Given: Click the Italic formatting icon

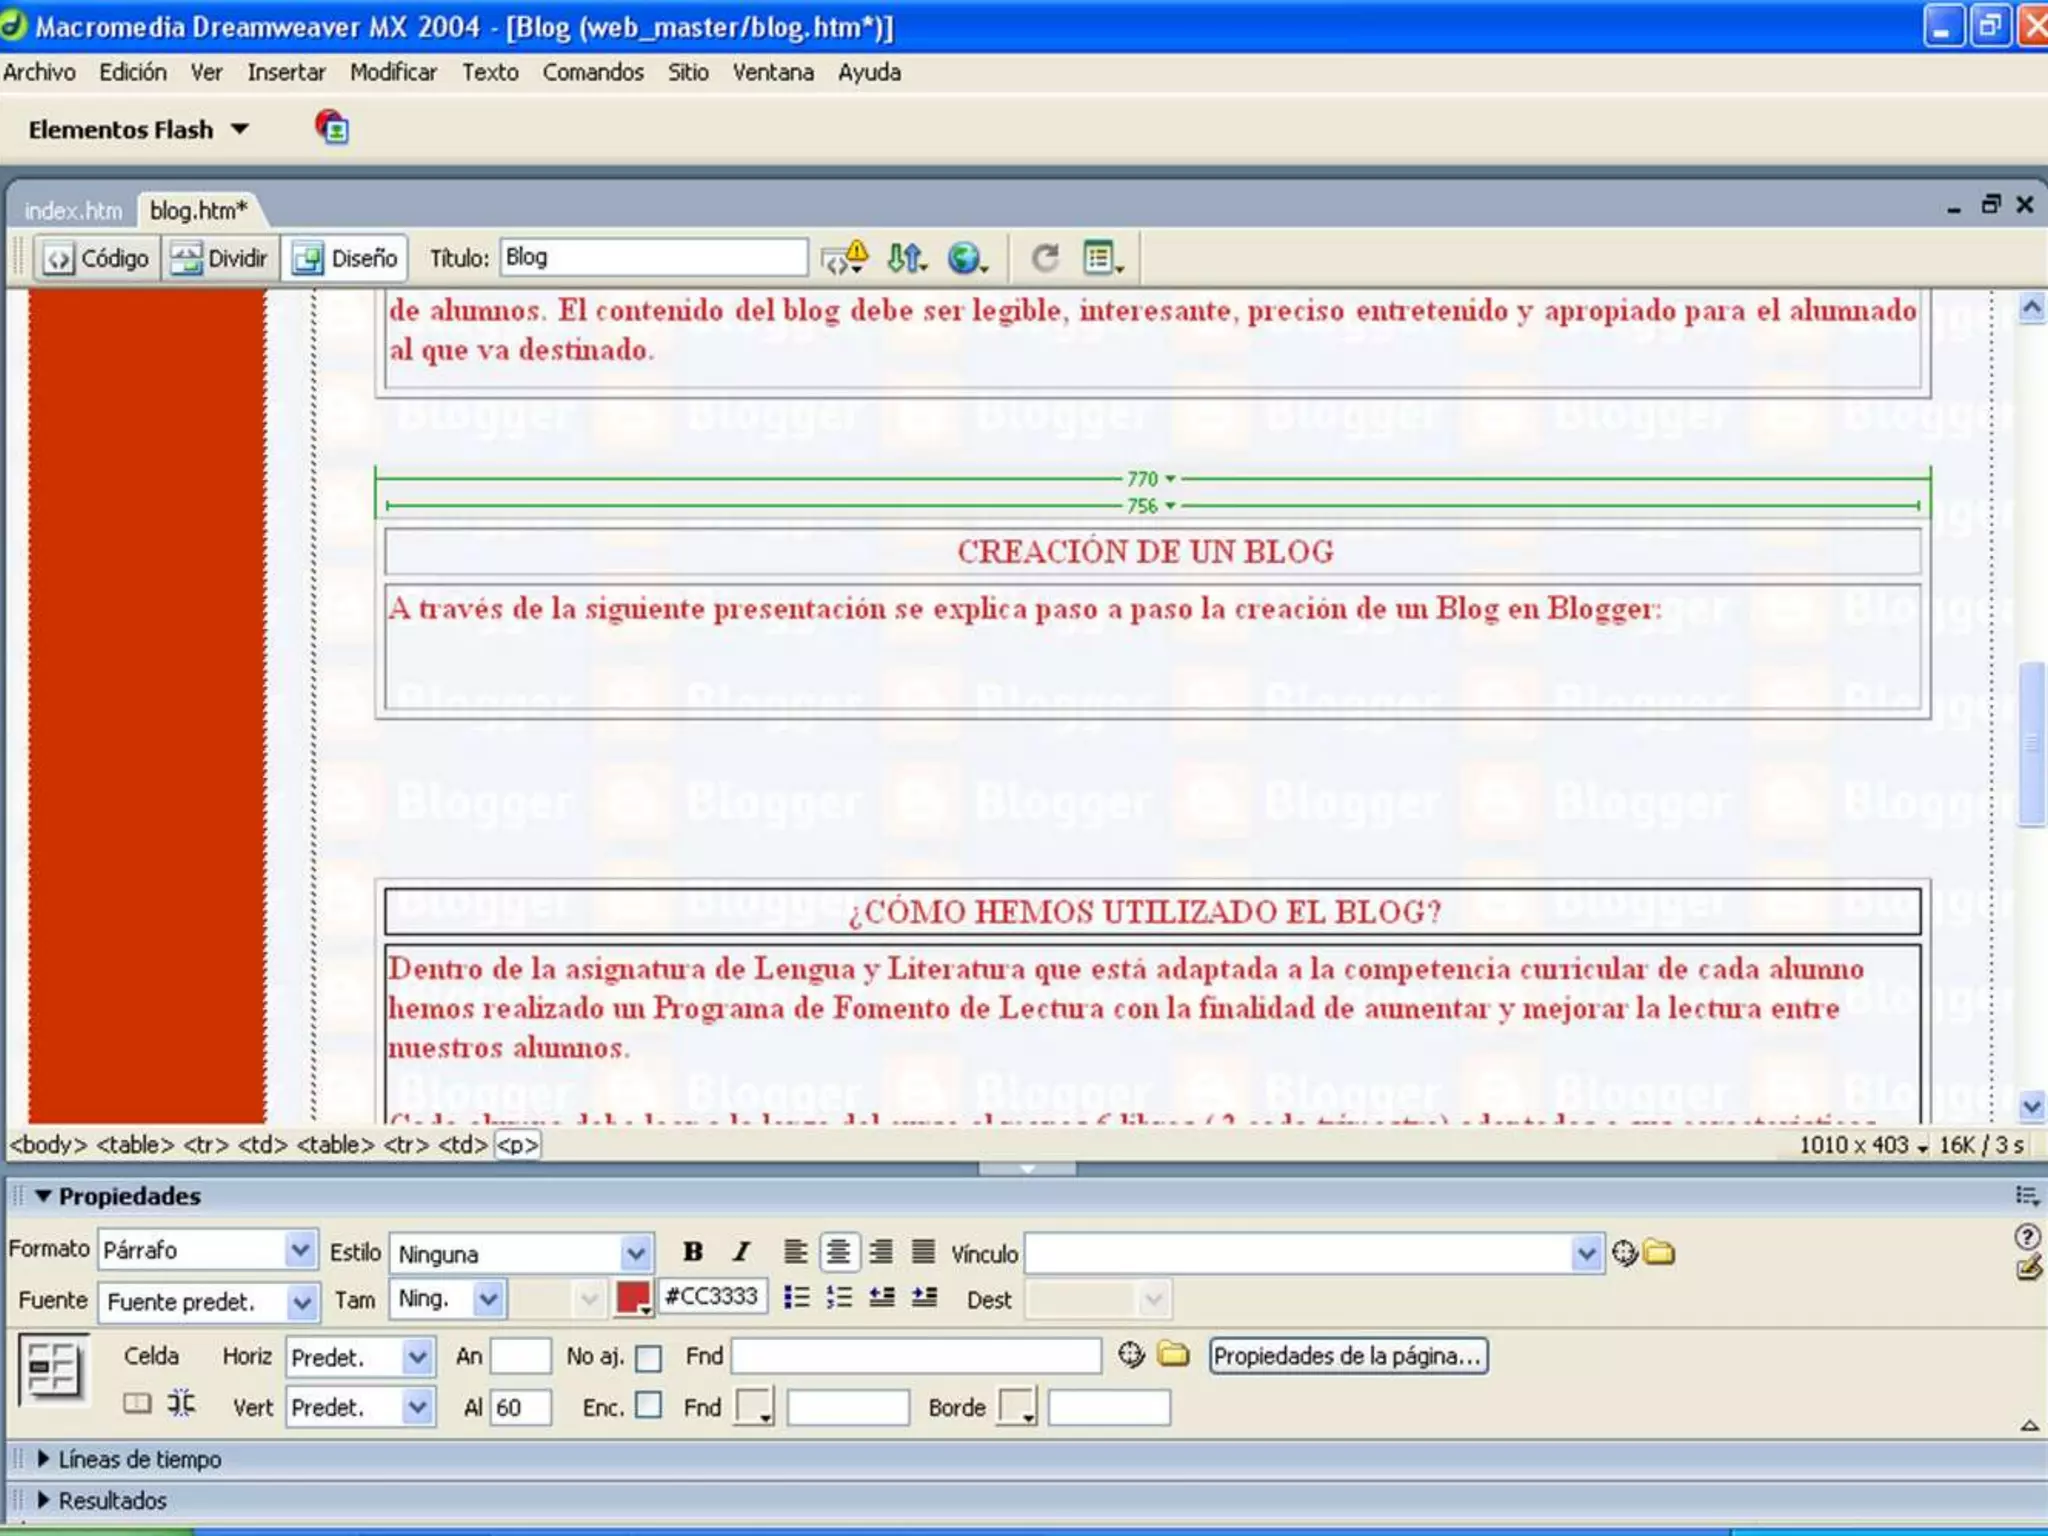Looking at the screenshot, I should click(x=741, y=1252).
